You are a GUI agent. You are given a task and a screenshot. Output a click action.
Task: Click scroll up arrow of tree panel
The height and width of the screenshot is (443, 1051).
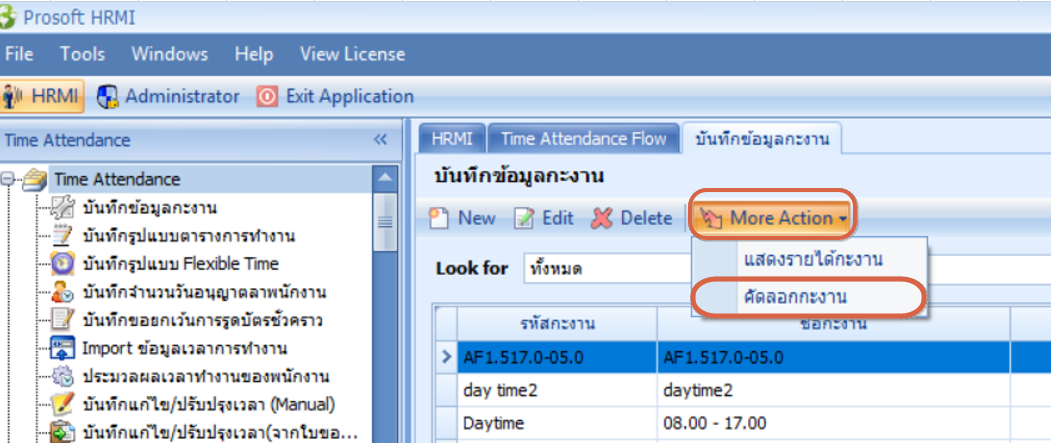[385, 178]
